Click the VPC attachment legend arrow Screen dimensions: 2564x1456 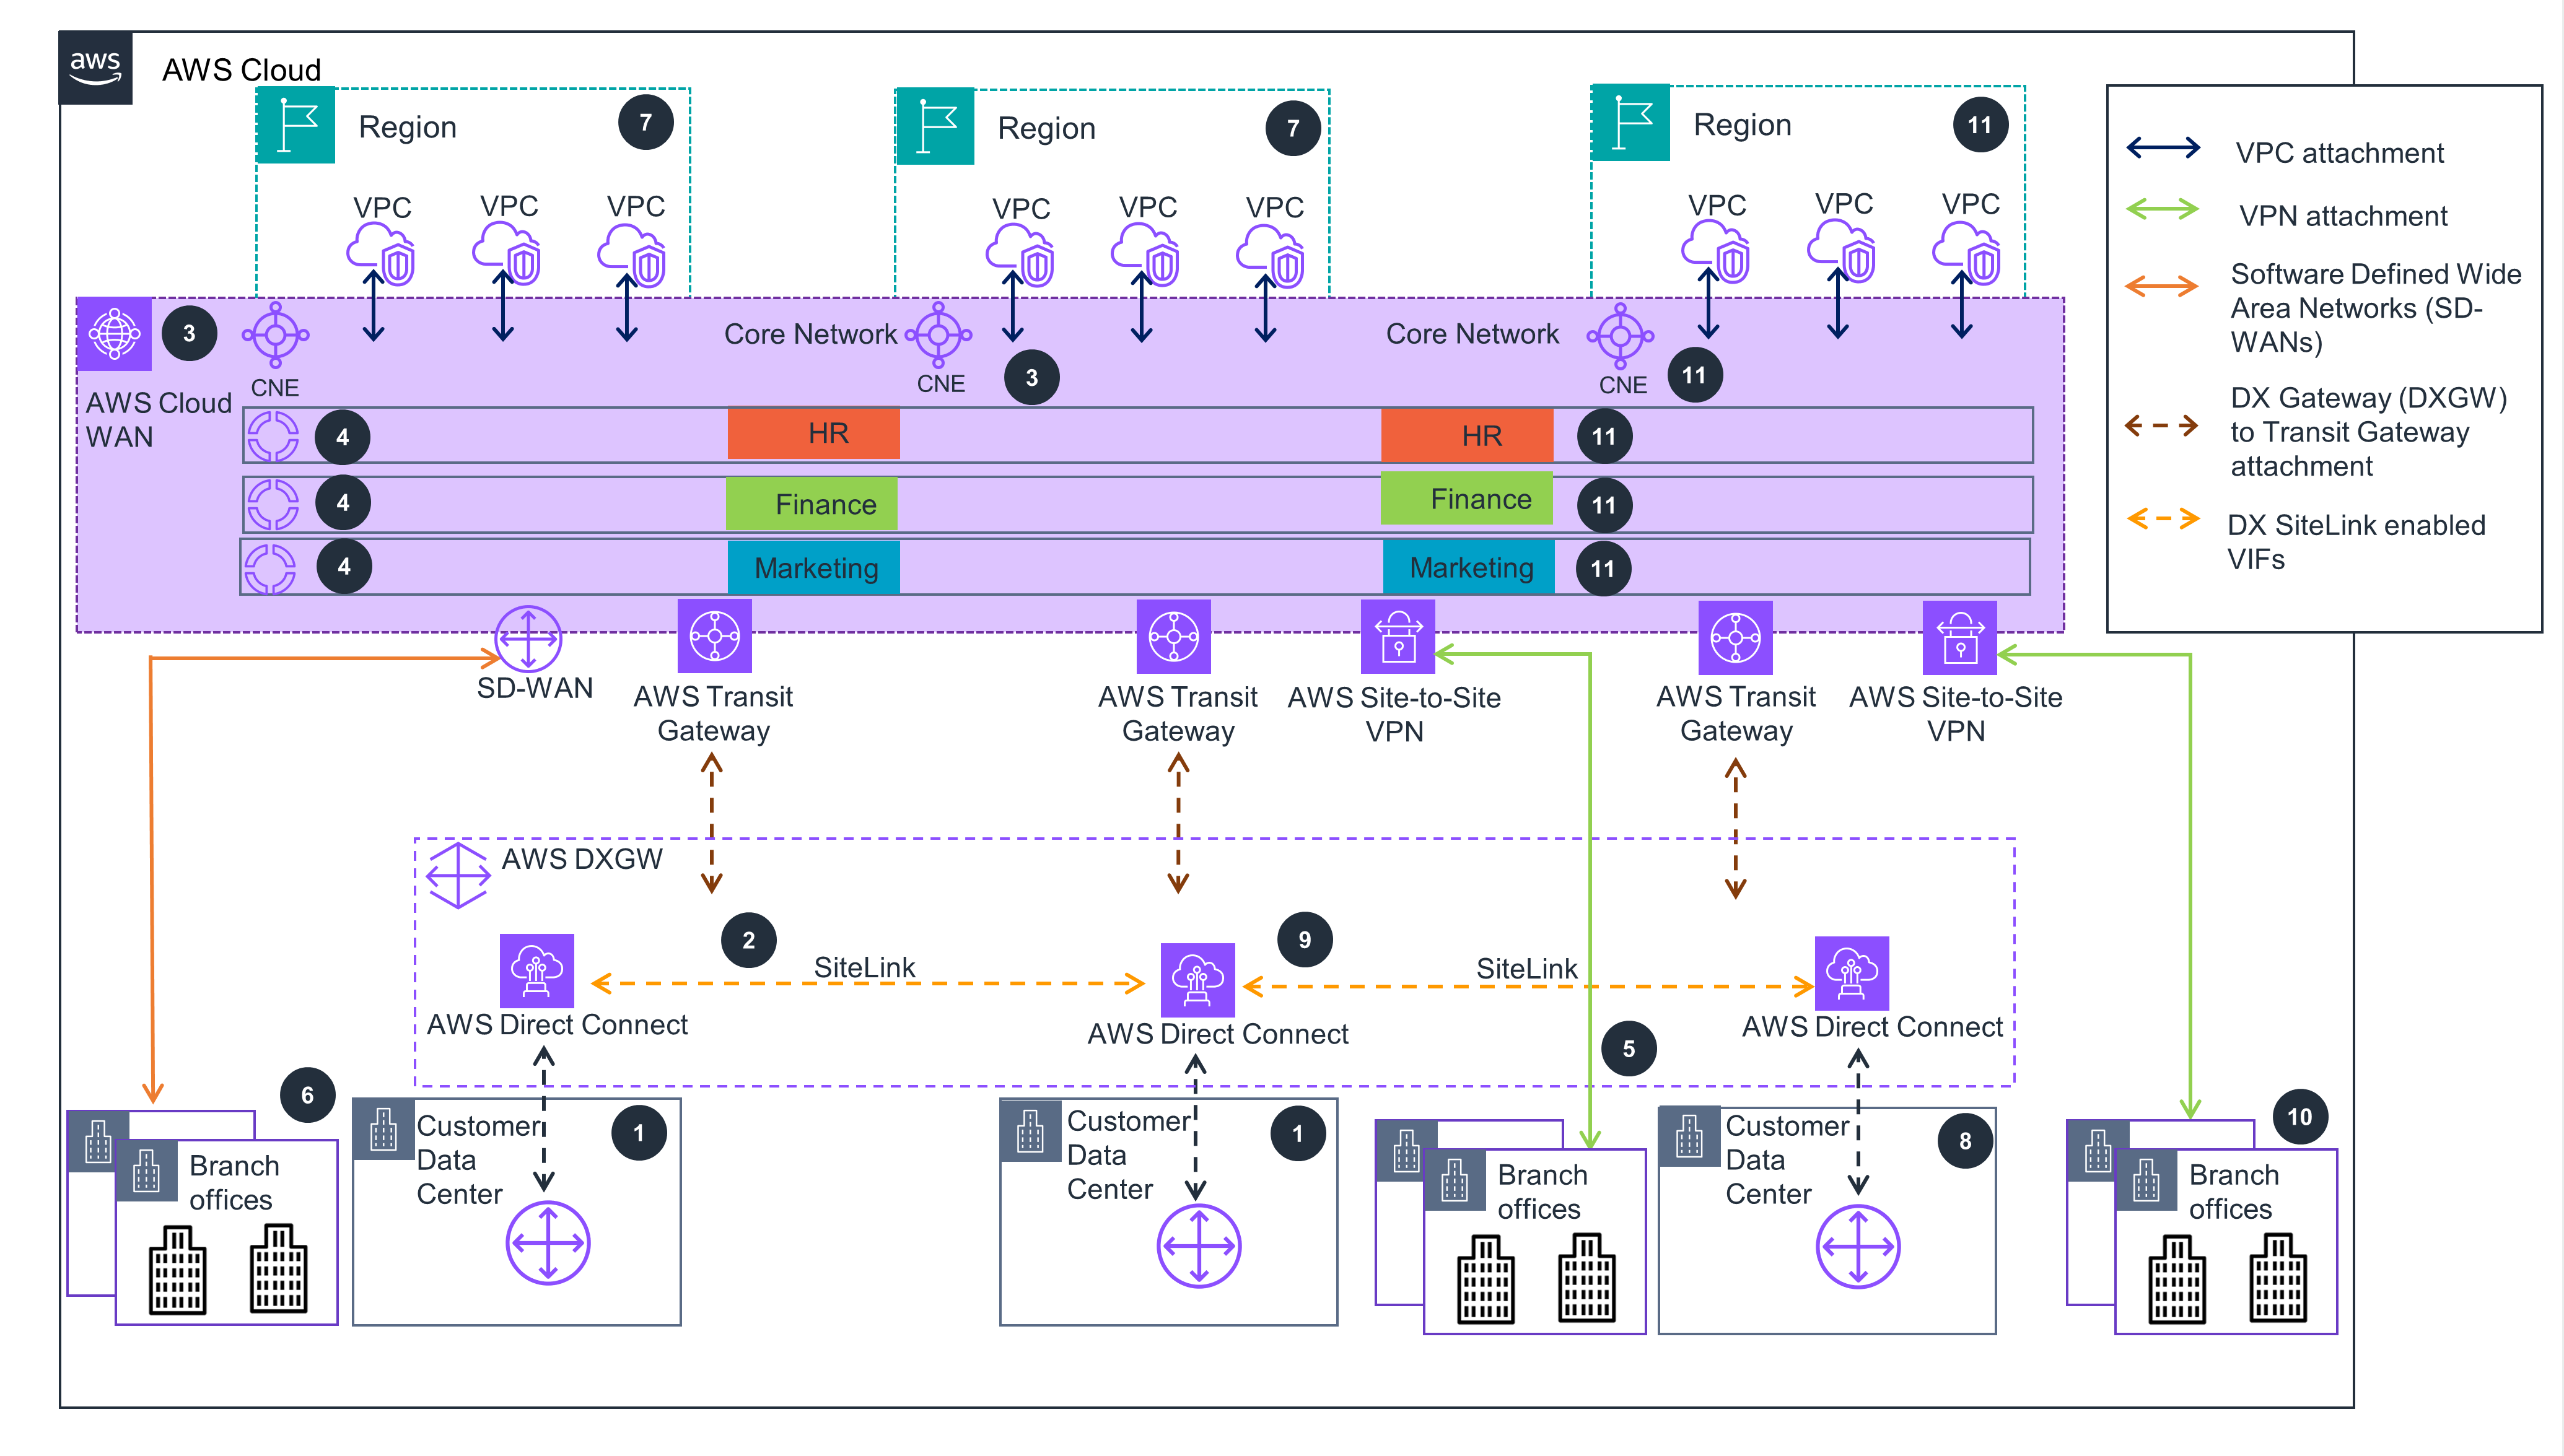2163,148
